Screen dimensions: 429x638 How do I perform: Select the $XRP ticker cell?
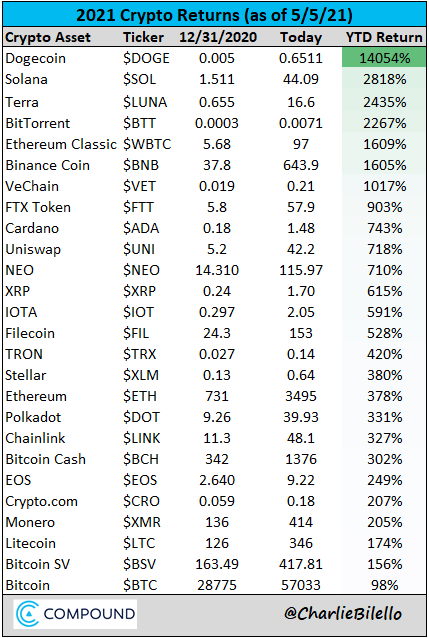(139, 291)
